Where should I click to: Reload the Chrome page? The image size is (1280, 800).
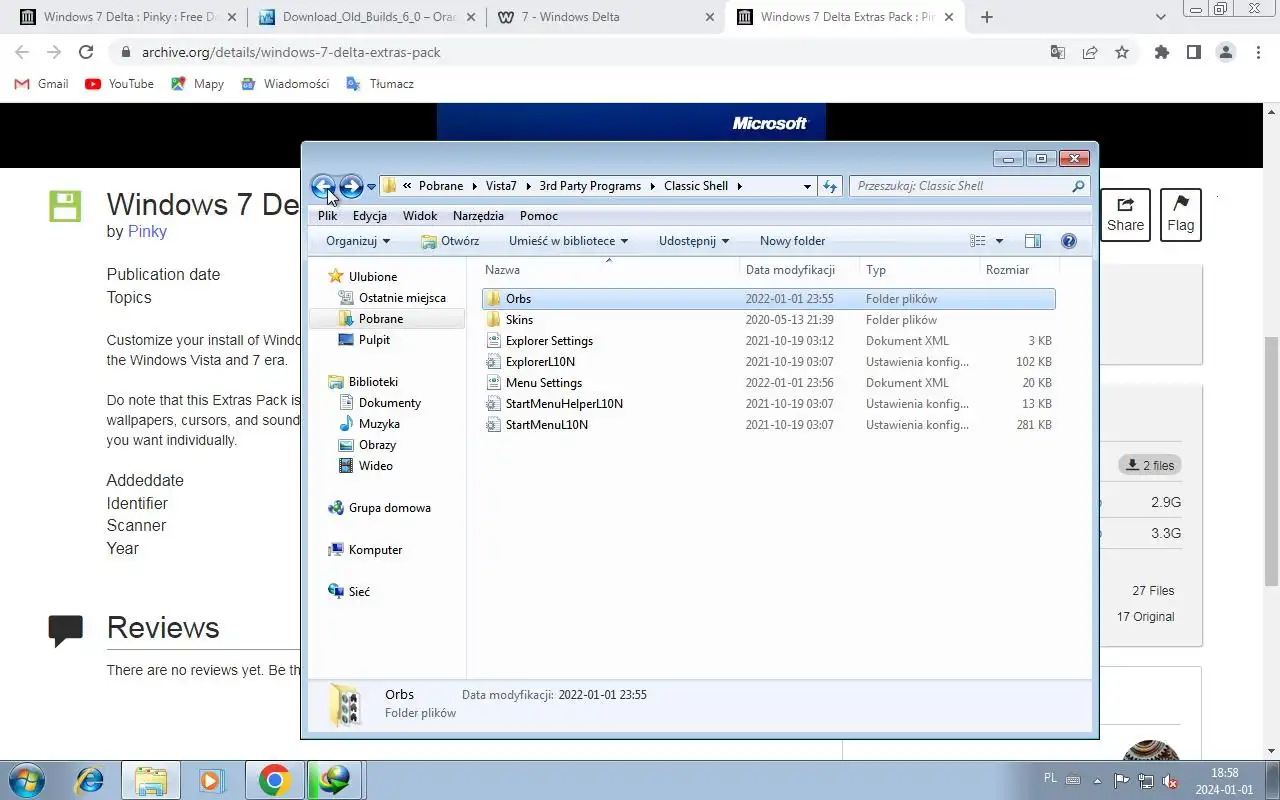[86, 52]
